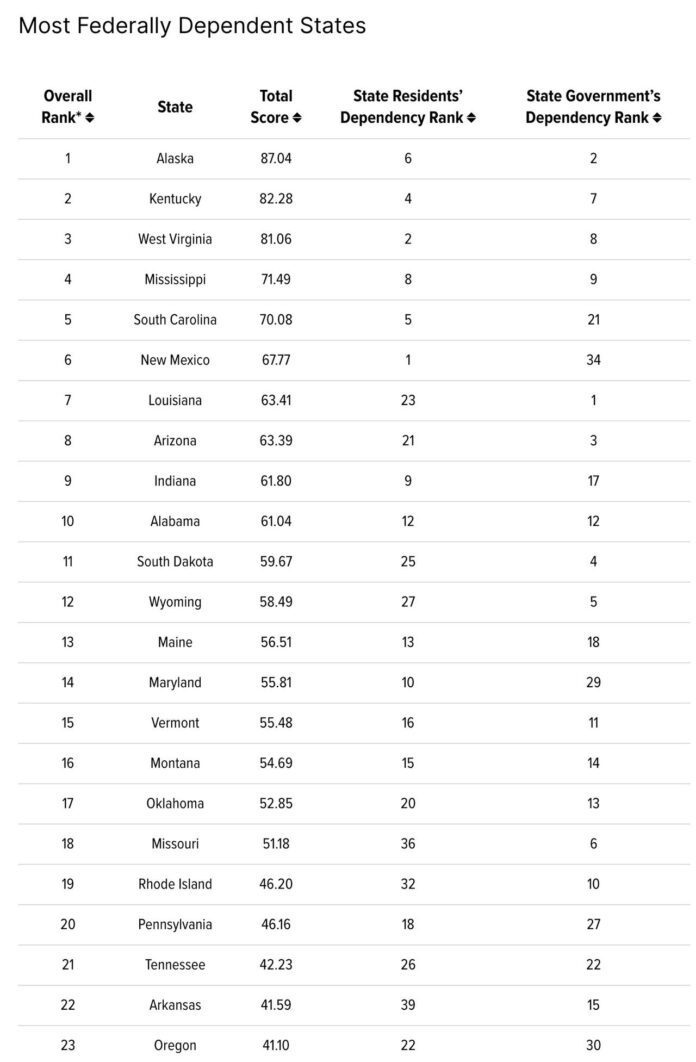Click State Residents' Dependency Rank sort icon
Screen dimensions: 696x1062
[x=471, y=118]
